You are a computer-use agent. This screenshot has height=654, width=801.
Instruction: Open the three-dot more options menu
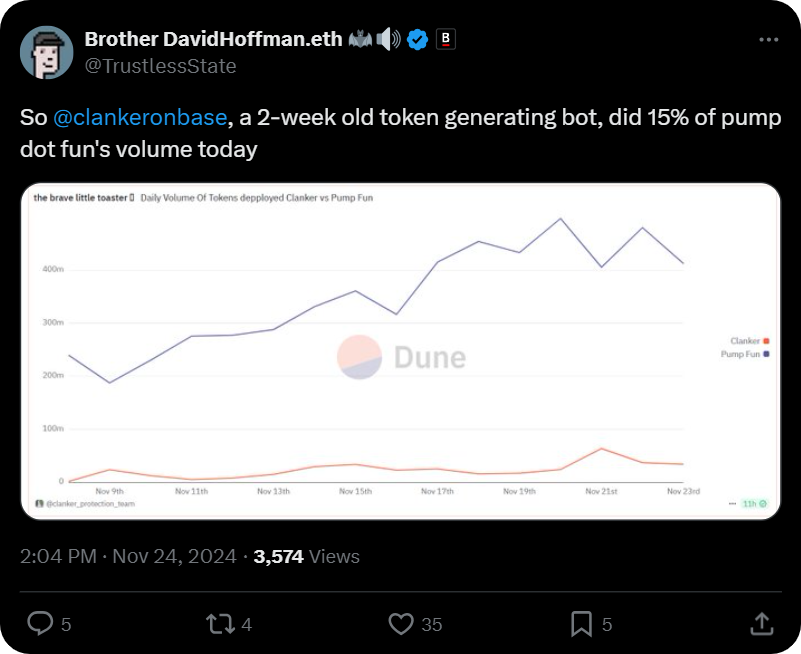(x=769, y=40)
